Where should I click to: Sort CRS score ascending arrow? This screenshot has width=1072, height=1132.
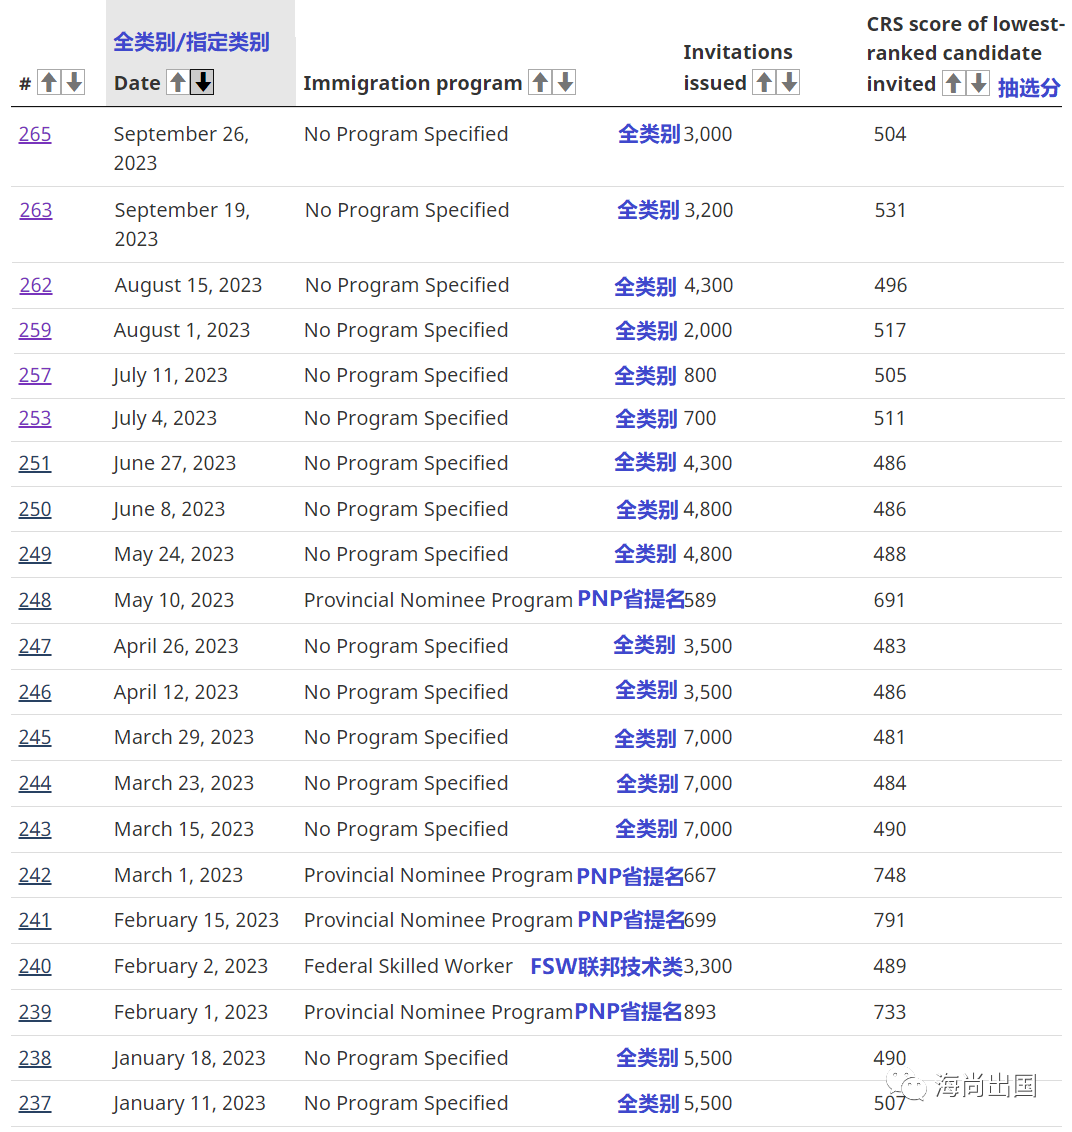coord(954,84)
